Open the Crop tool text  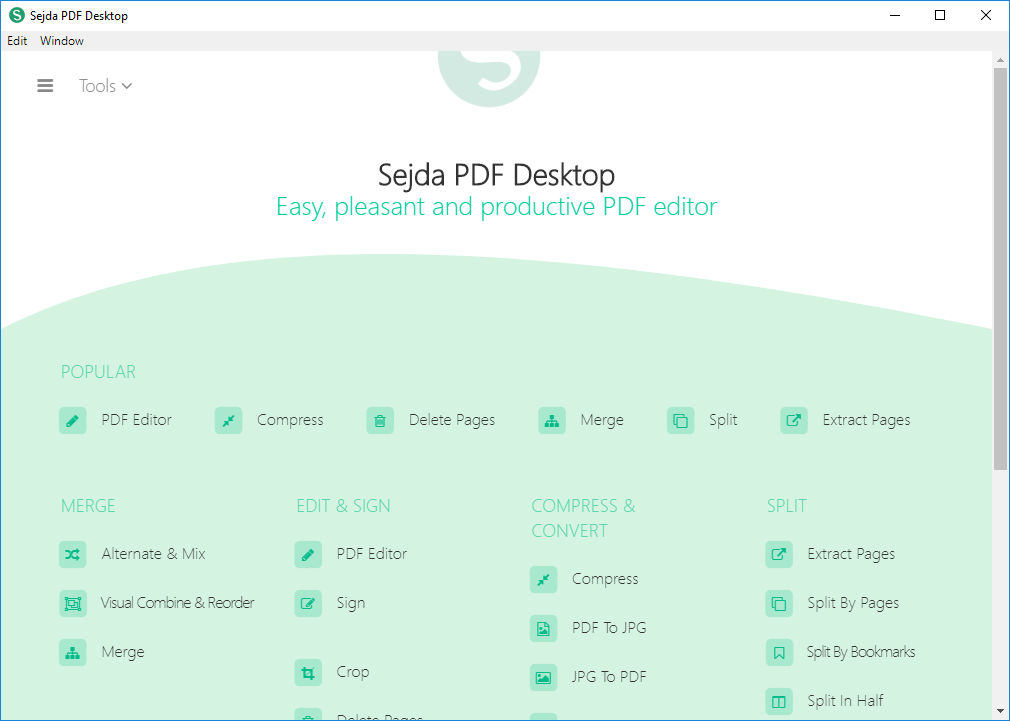(x=352, y=672)
